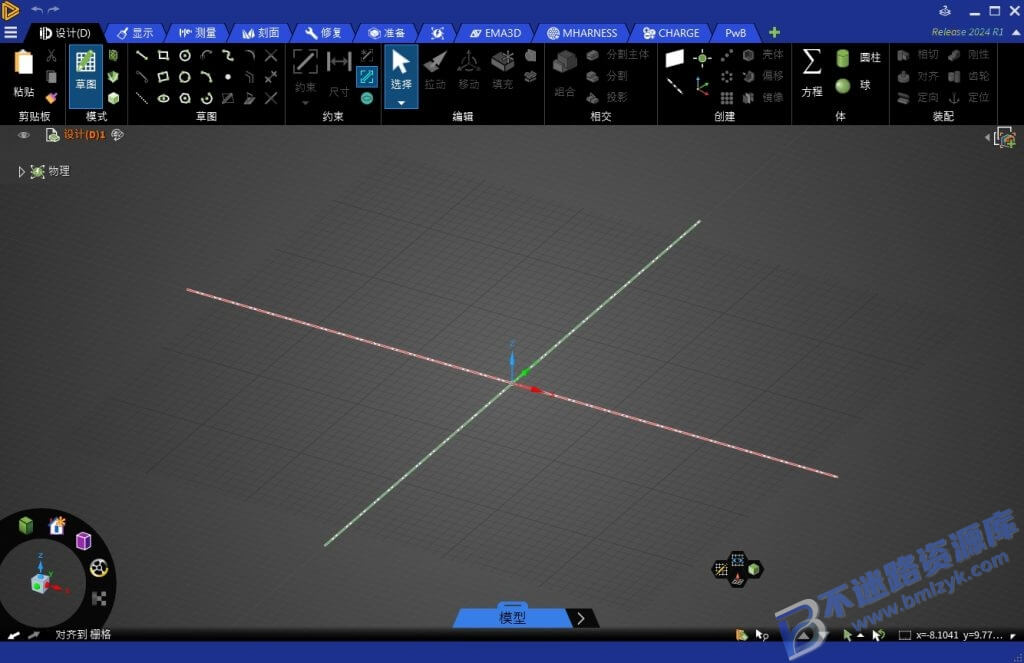Create a 圆柱 cylinder body
The width and height of the screenshot is (1024, 663).
[857, 58]
